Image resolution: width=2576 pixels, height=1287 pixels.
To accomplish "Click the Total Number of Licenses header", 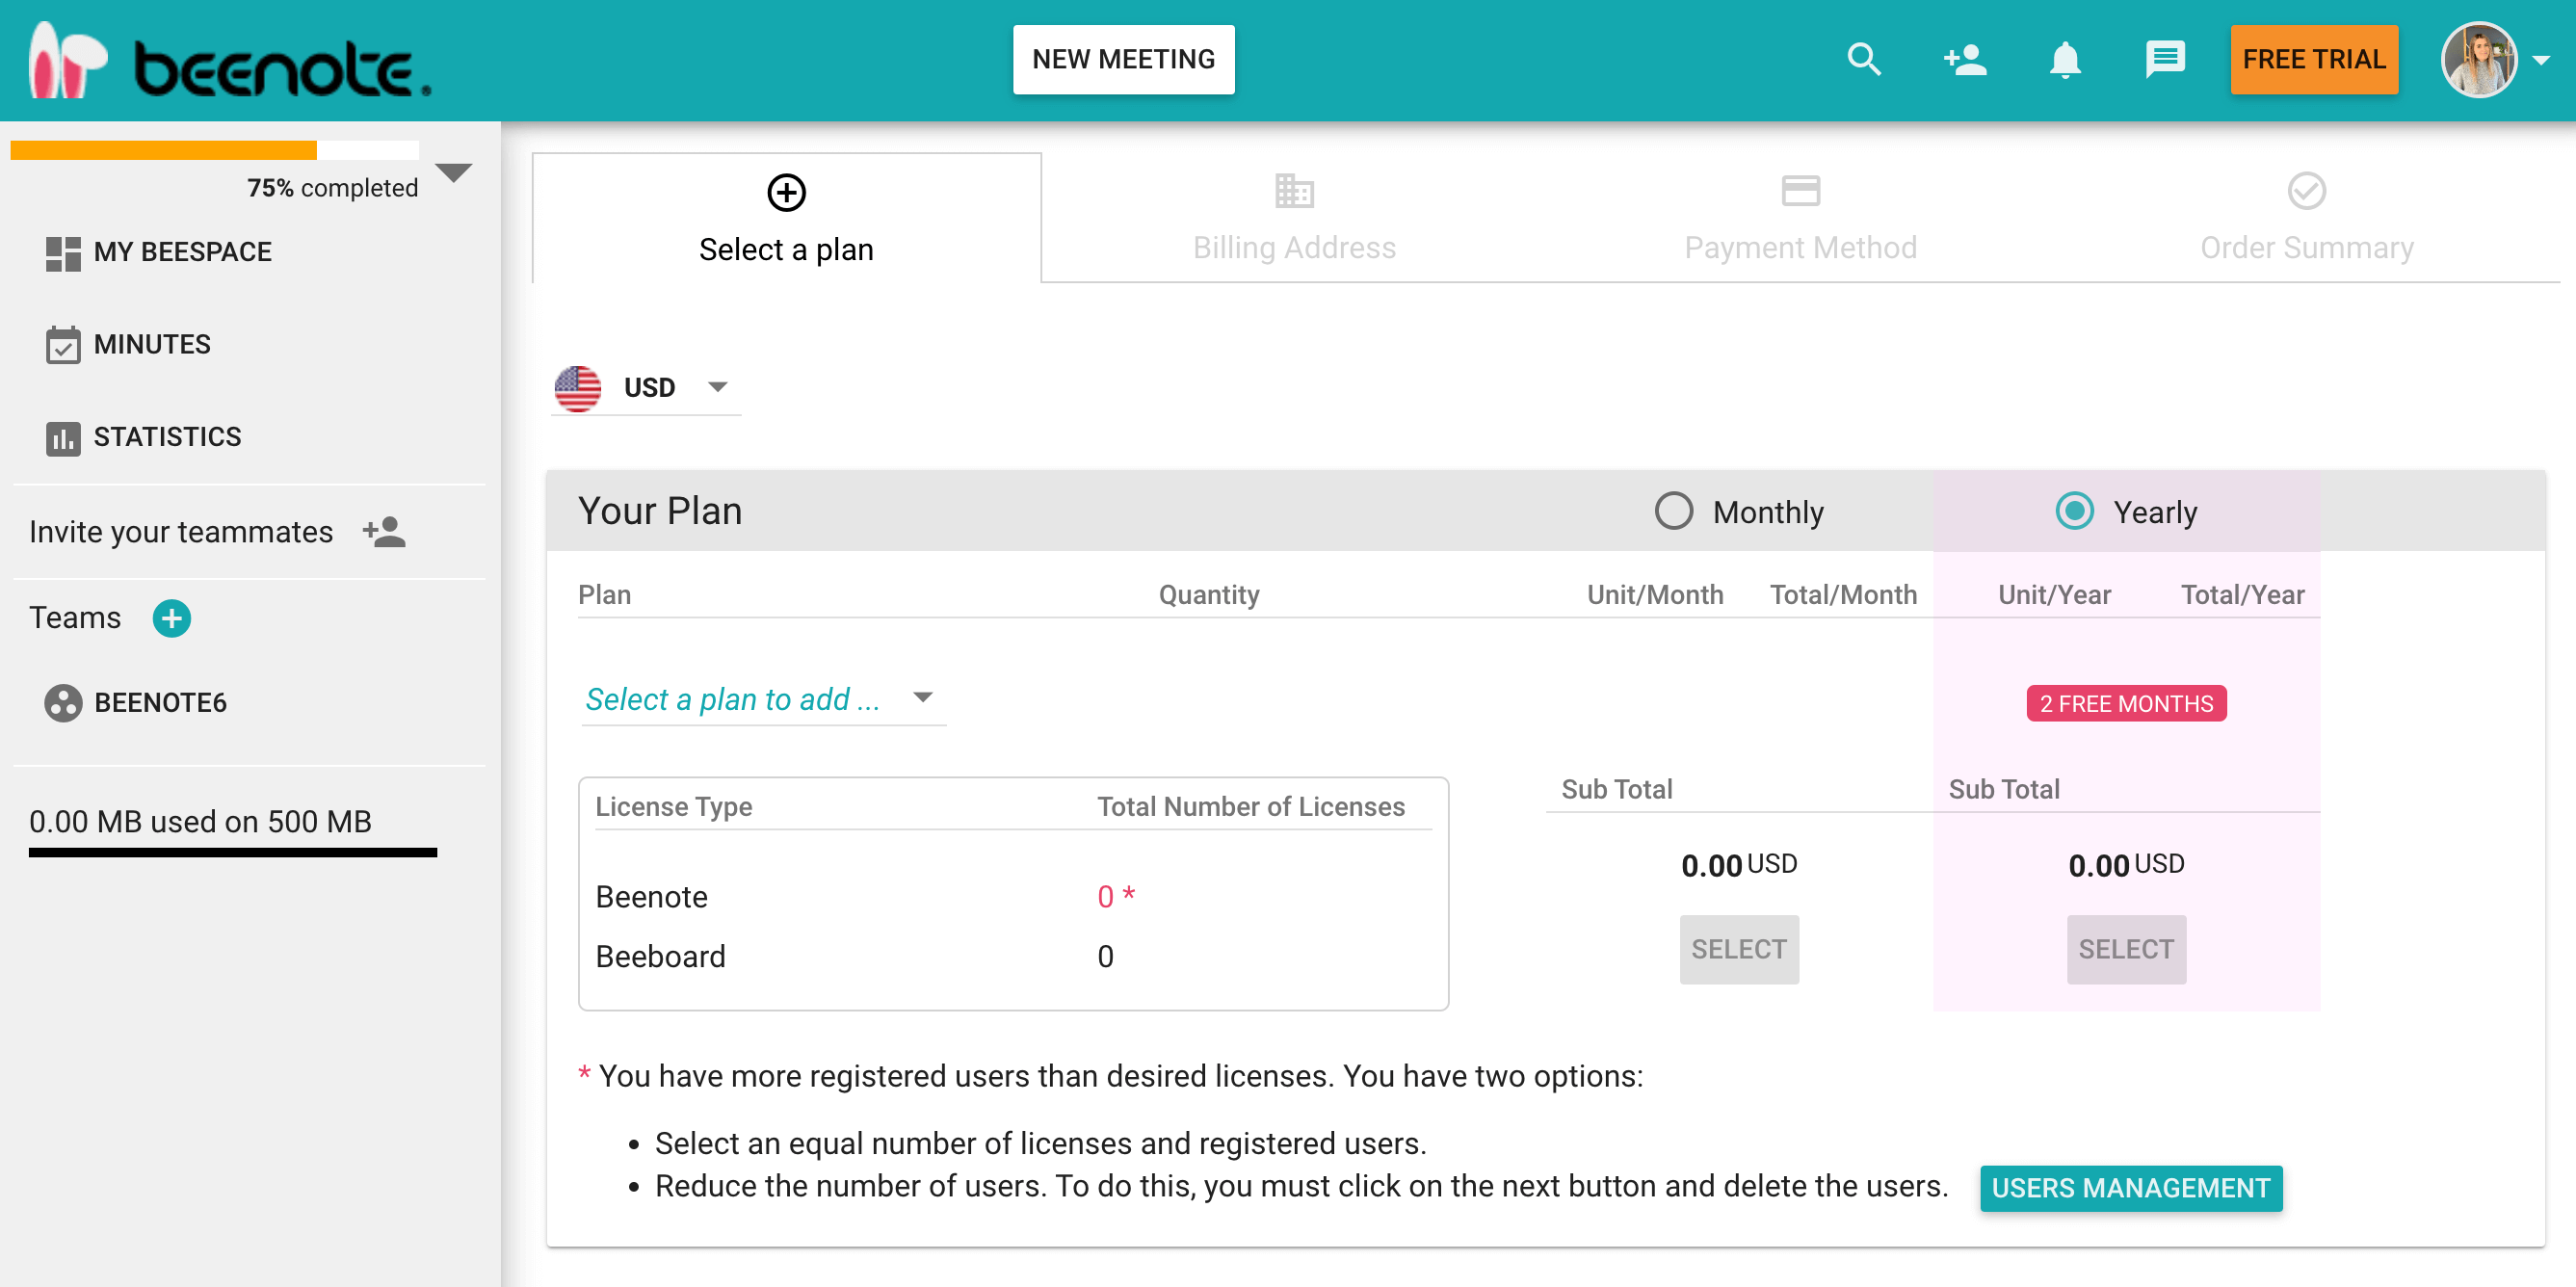I will [x=1250, y=807].
